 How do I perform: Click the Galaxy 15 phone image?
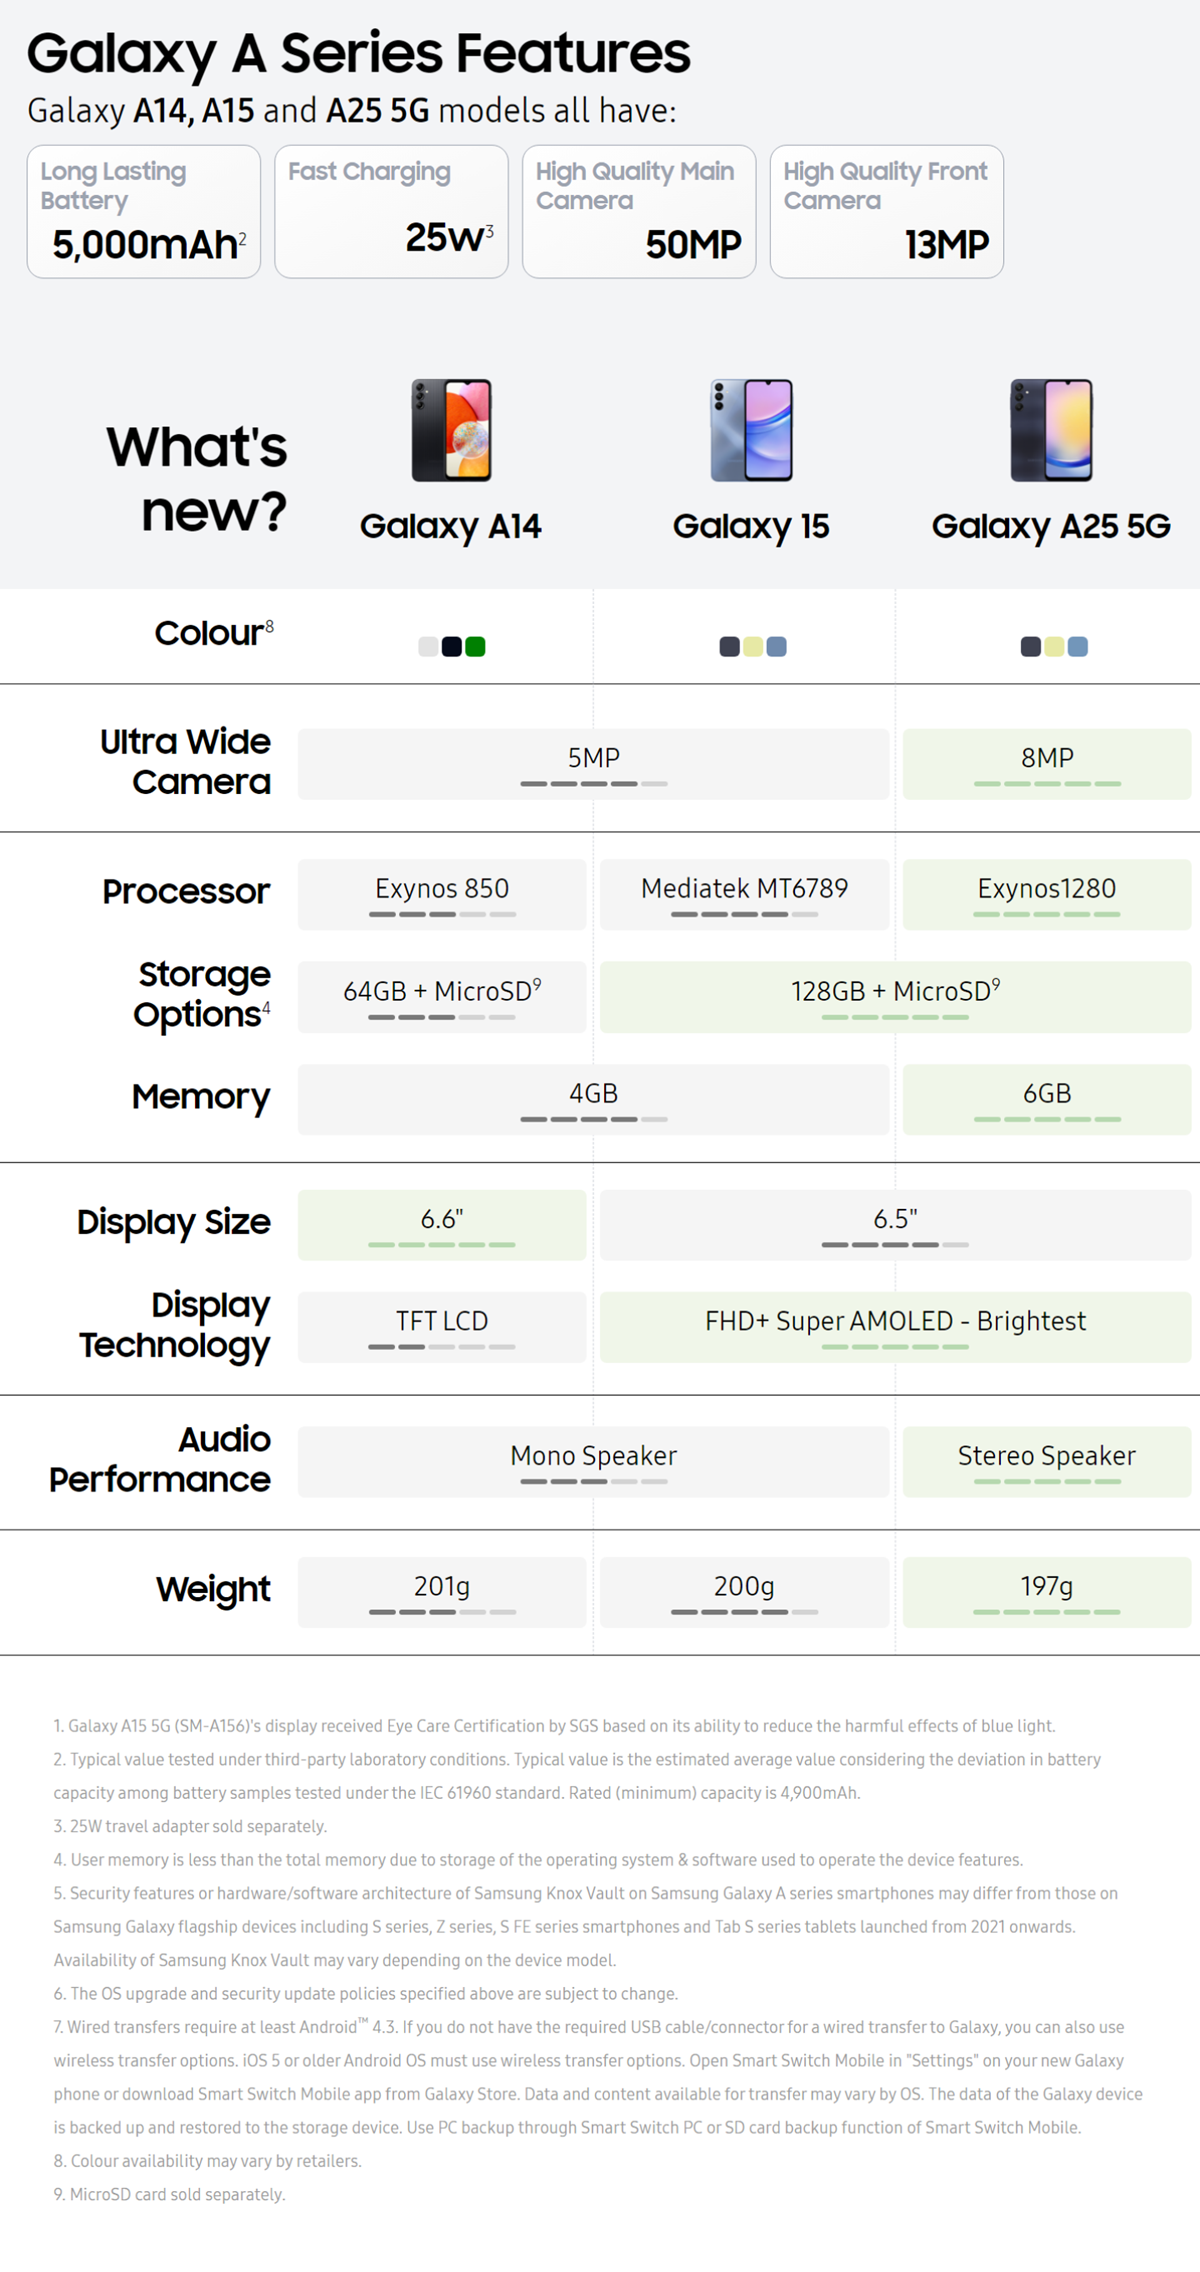click(752, 430)
